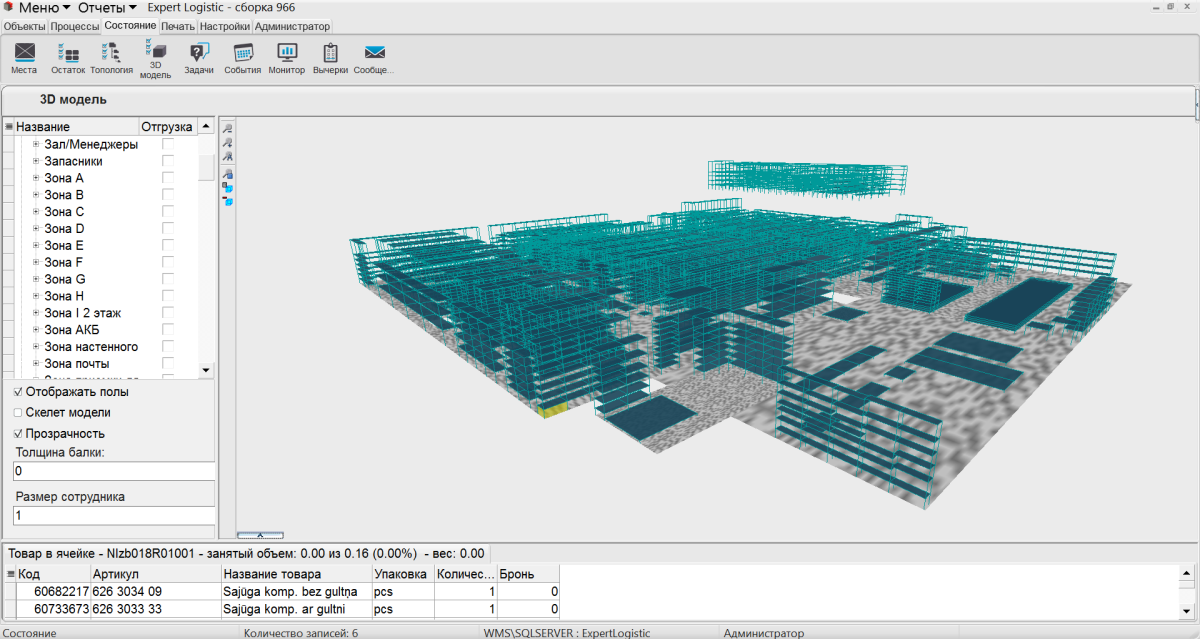The width and height of the screenshot is (1200, 639).
Task: Open the События events icon
Action: point(242,58)
